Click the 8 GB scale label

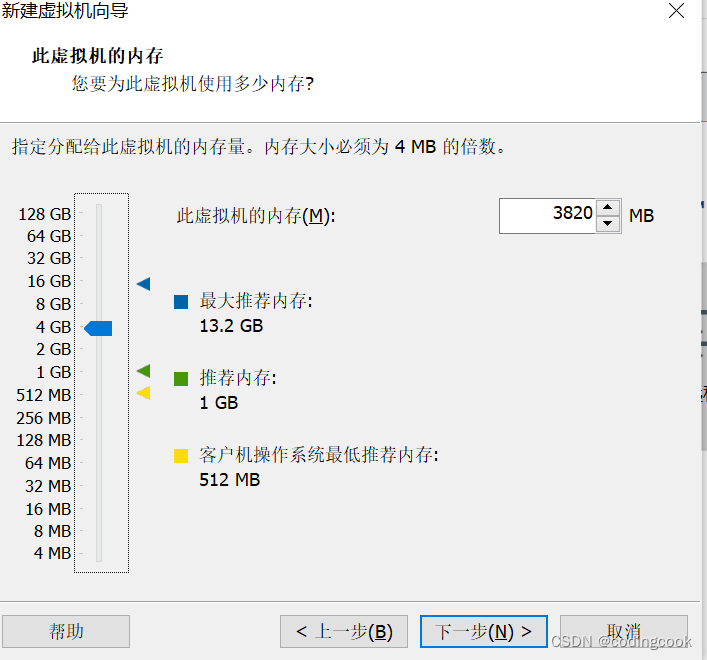(53, 304)
